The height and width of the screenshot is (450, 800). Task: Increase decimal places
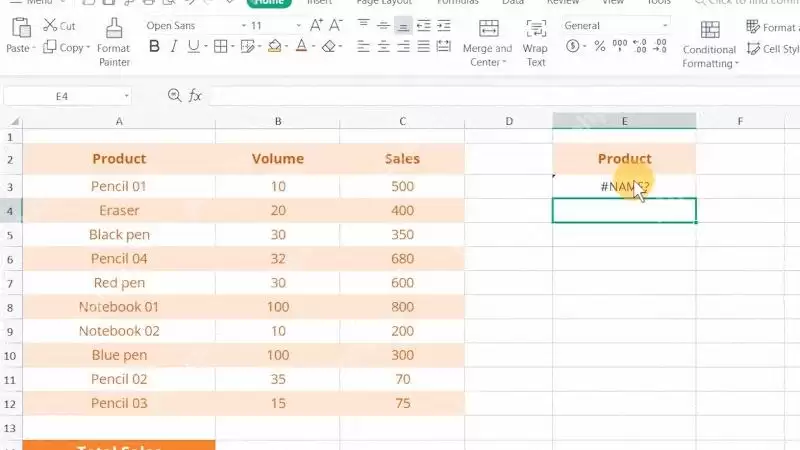[x=640, y=46]
